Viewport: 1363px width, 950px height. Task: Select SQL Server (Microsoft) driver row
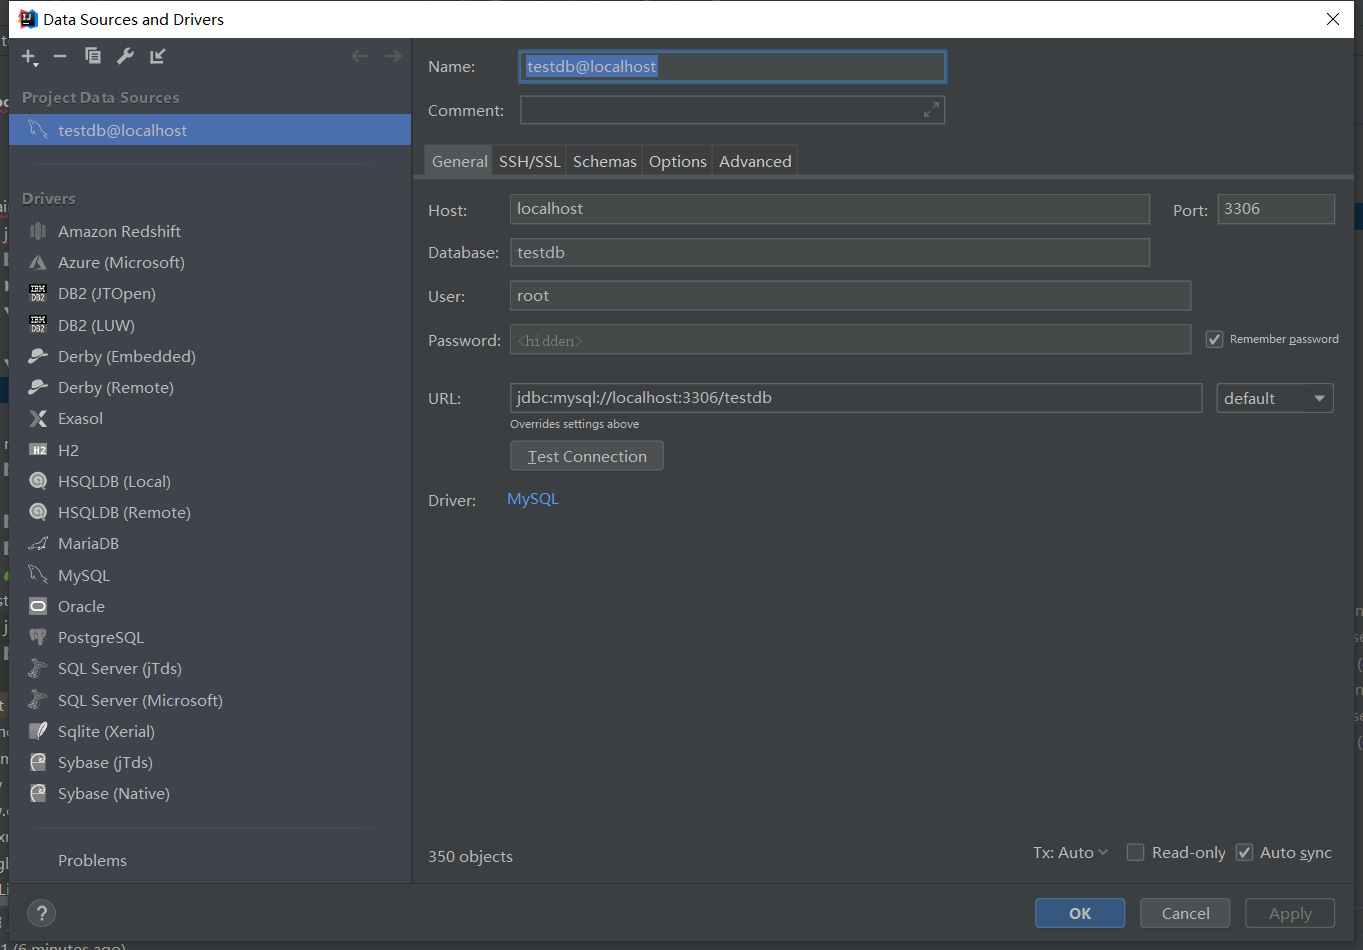pyautogui.click(x=210, y=700)
